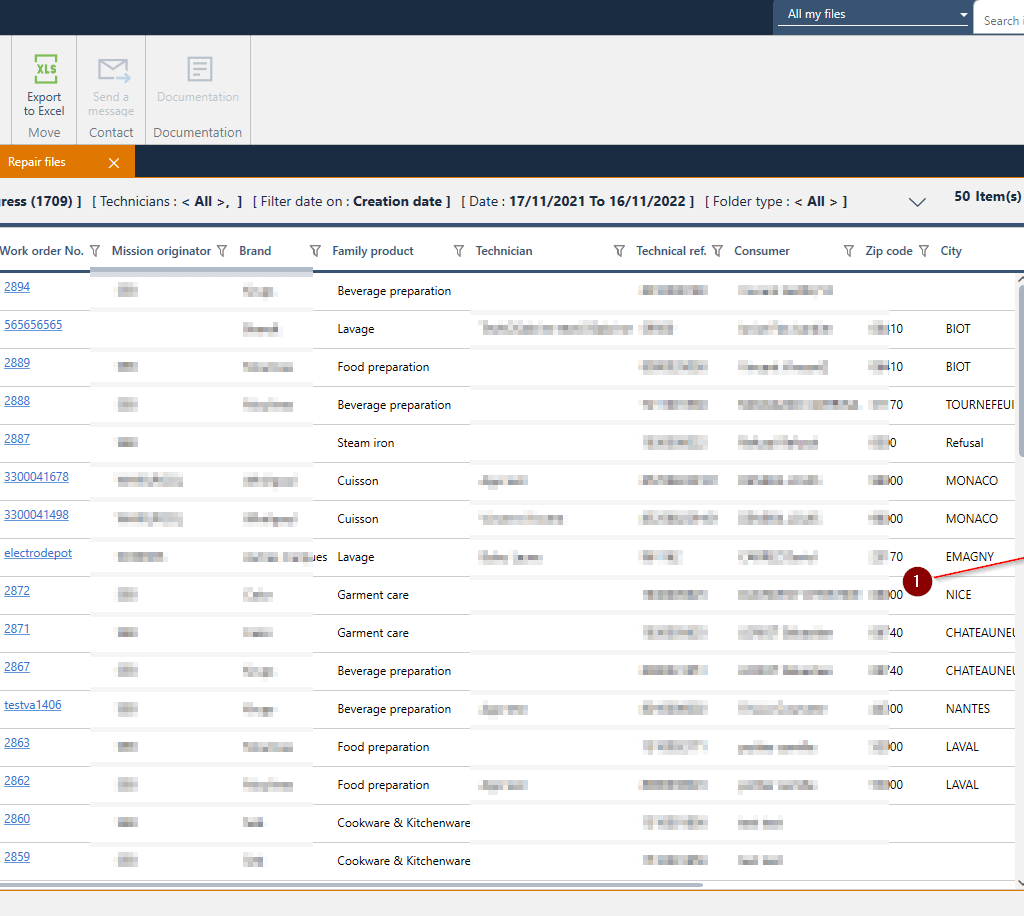Select the Repair files tab

tap(38, 162)
